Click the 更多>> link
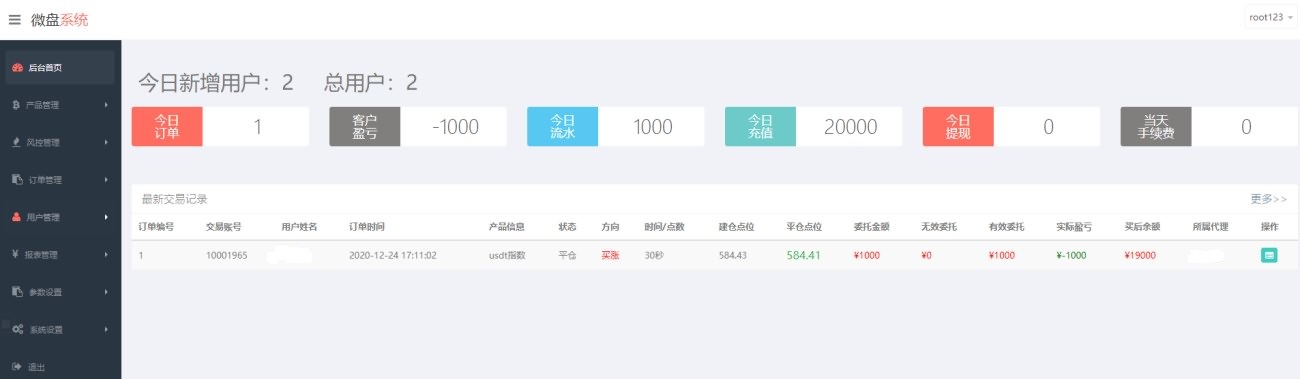 [1269, 199]
